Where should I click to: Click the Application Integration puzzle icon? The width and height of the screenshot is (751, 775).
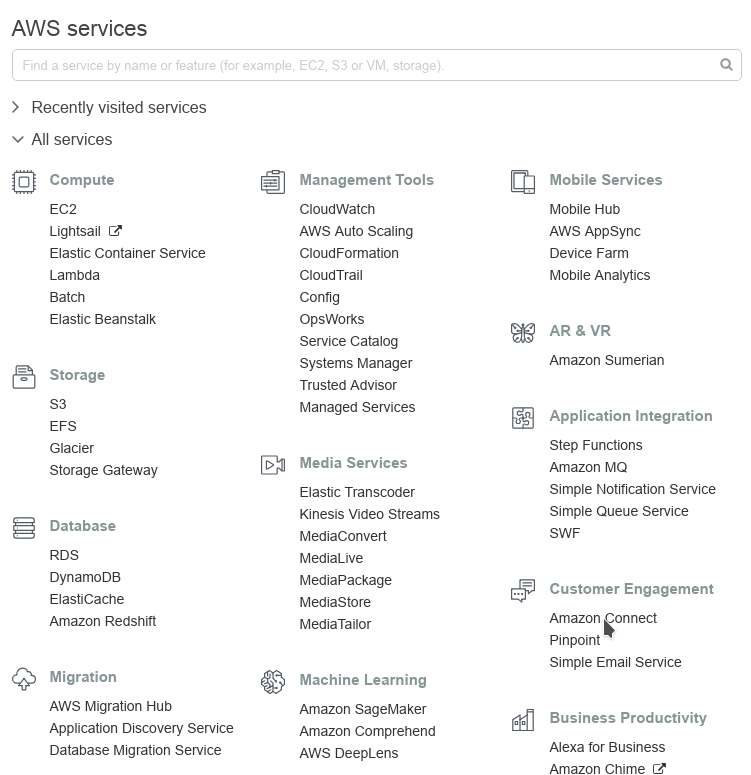coord(523,418)
